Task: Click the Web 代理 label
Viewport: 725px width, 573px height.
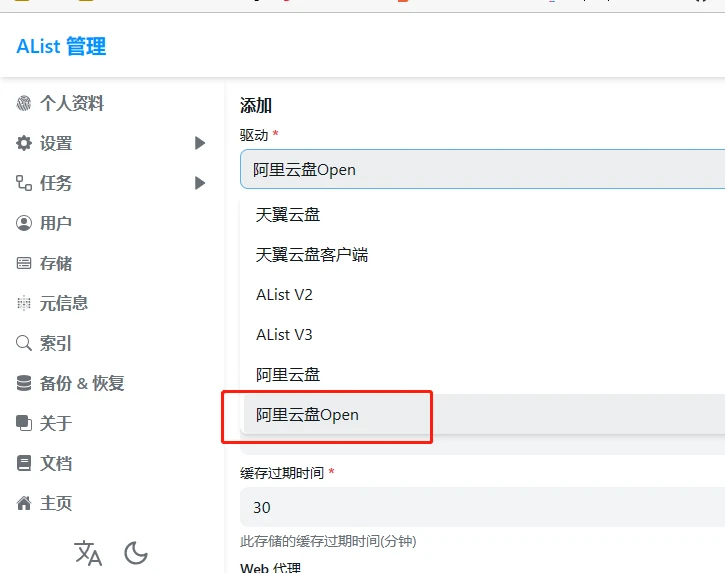Action: pyautogui.click(x=270, y=568)
